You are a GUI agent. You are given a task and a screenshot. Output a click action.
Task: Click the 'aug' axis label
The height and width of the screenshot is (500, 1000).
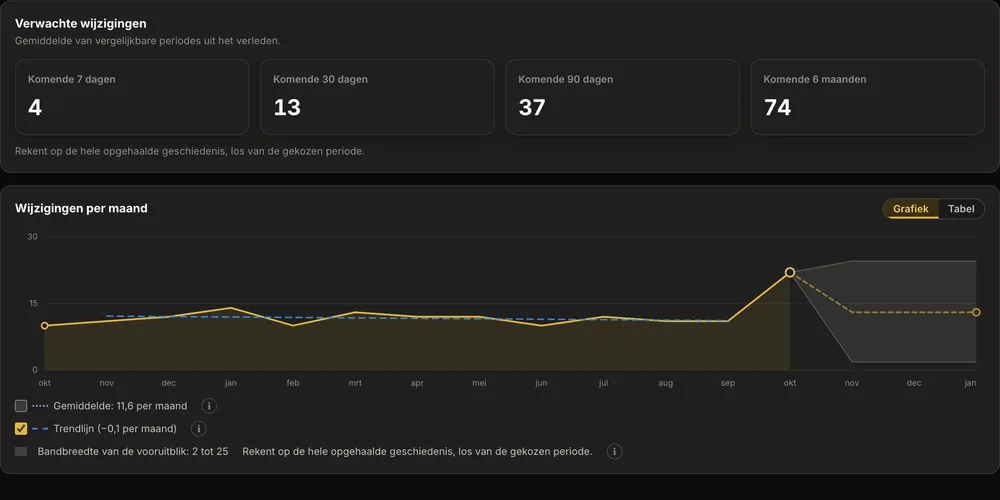[665, 383]
